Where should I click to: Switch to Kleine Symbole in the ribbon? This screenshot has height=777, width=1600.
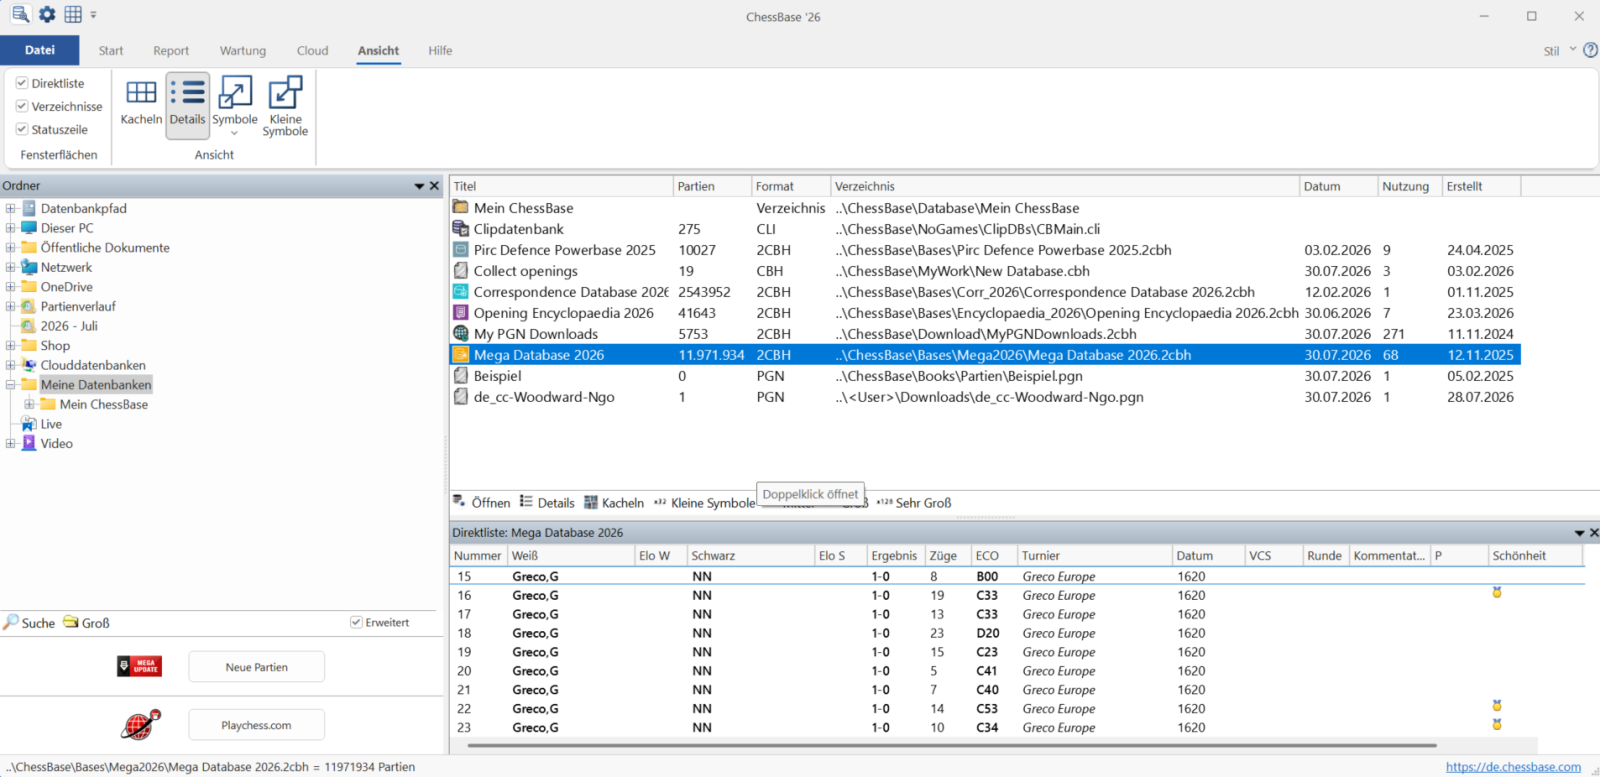click(x=285, y=105)
